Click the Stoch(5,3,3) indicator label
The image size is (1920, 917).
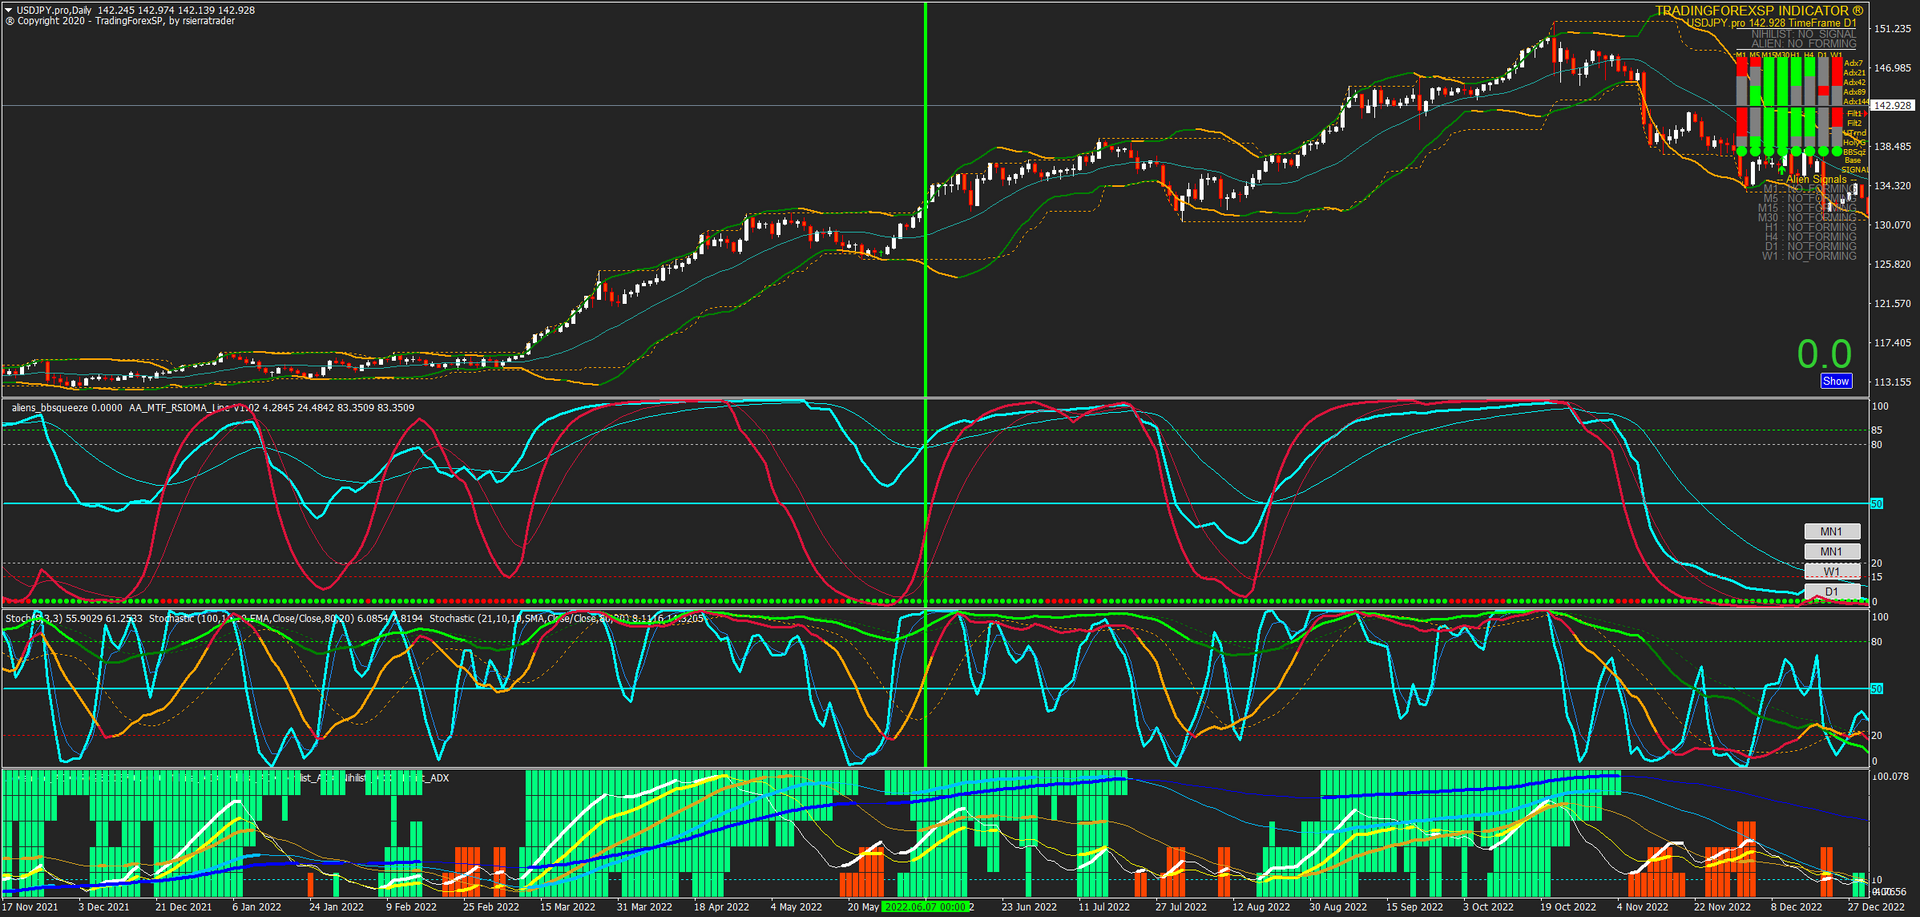(x=34, y=619)
